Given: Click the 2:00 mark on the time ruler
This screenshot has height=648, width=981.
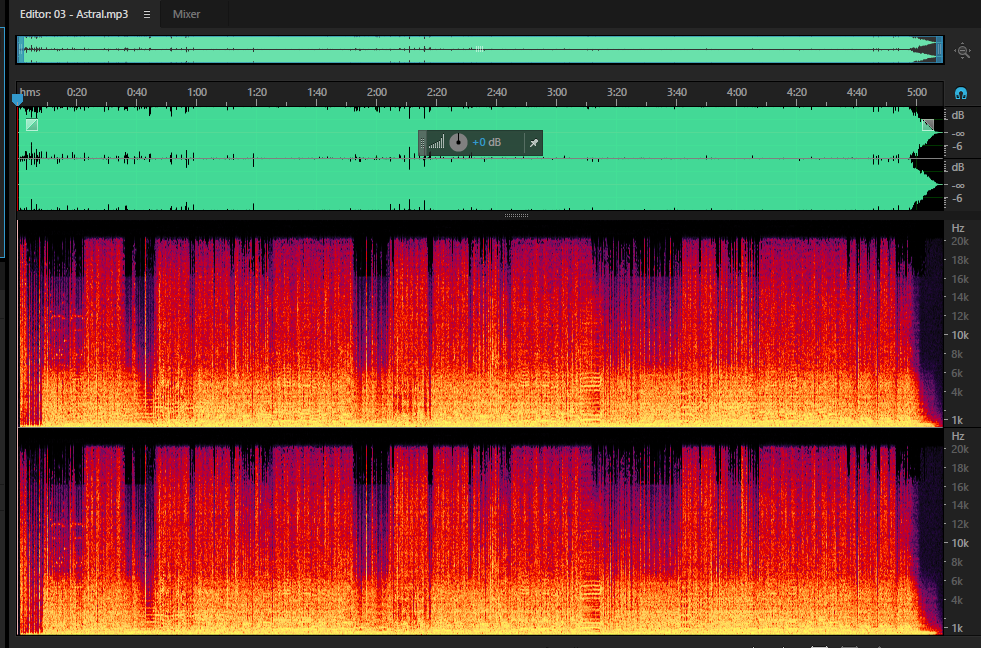Looking at the screenshot, I should 377,92.
